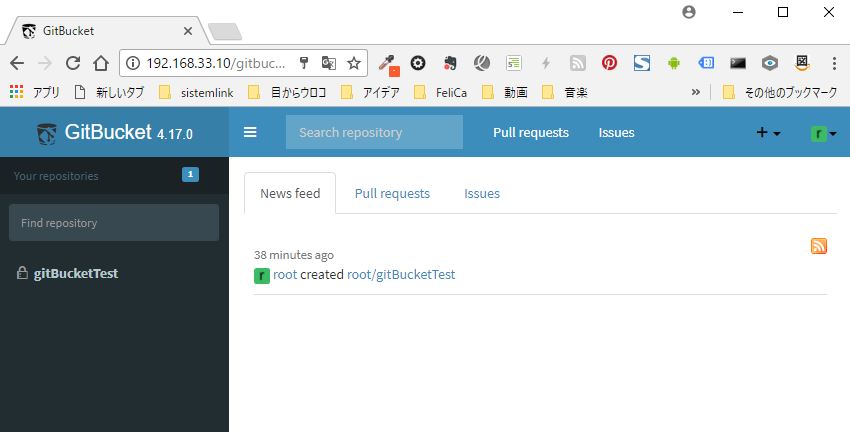Click the site information icon in address bar
The image size is (850, 432).
tap(133, 63)
